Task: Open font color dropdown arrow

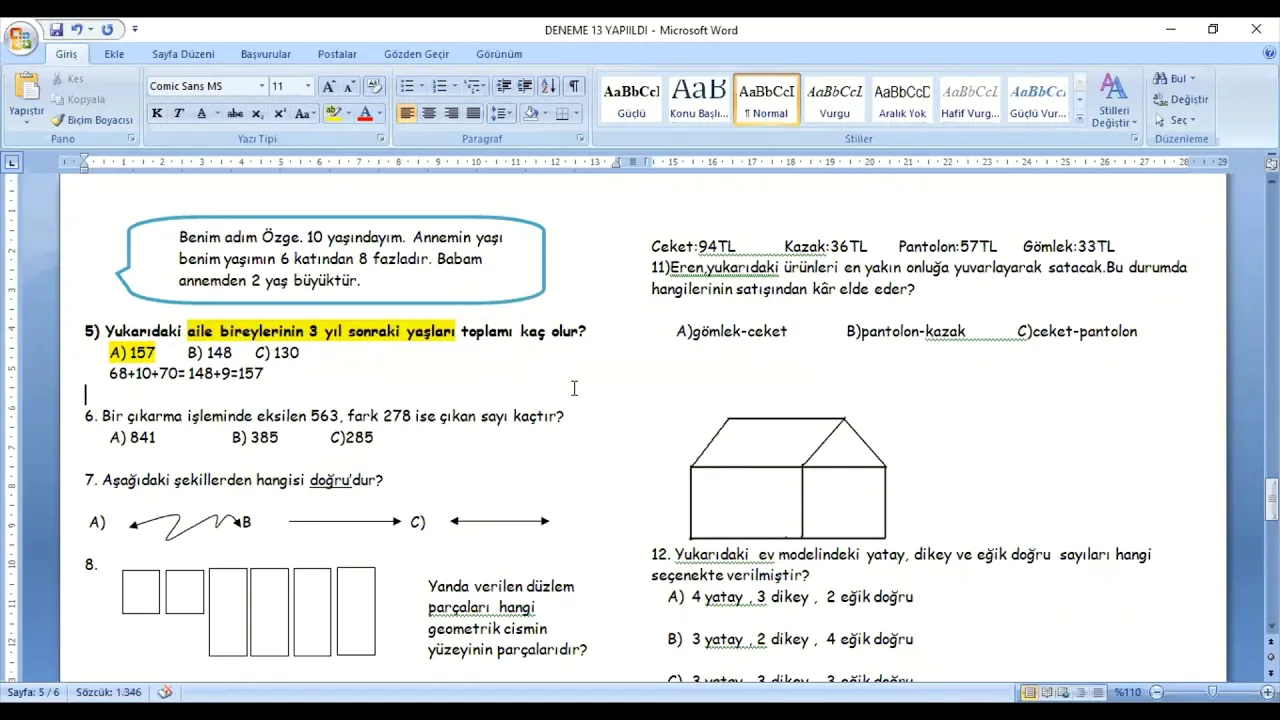Action: pyautogui.click(x=380, y=114)
